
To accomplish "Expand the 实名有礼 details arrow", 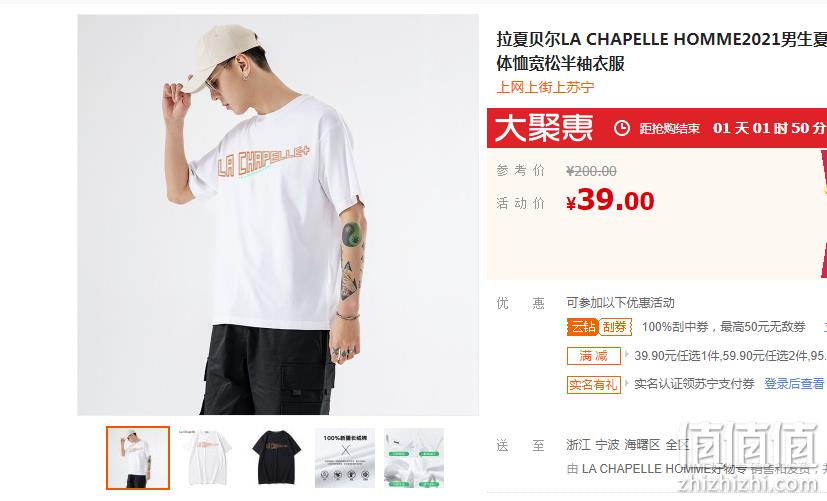I will pyautogui.click(x=627, y=383).
